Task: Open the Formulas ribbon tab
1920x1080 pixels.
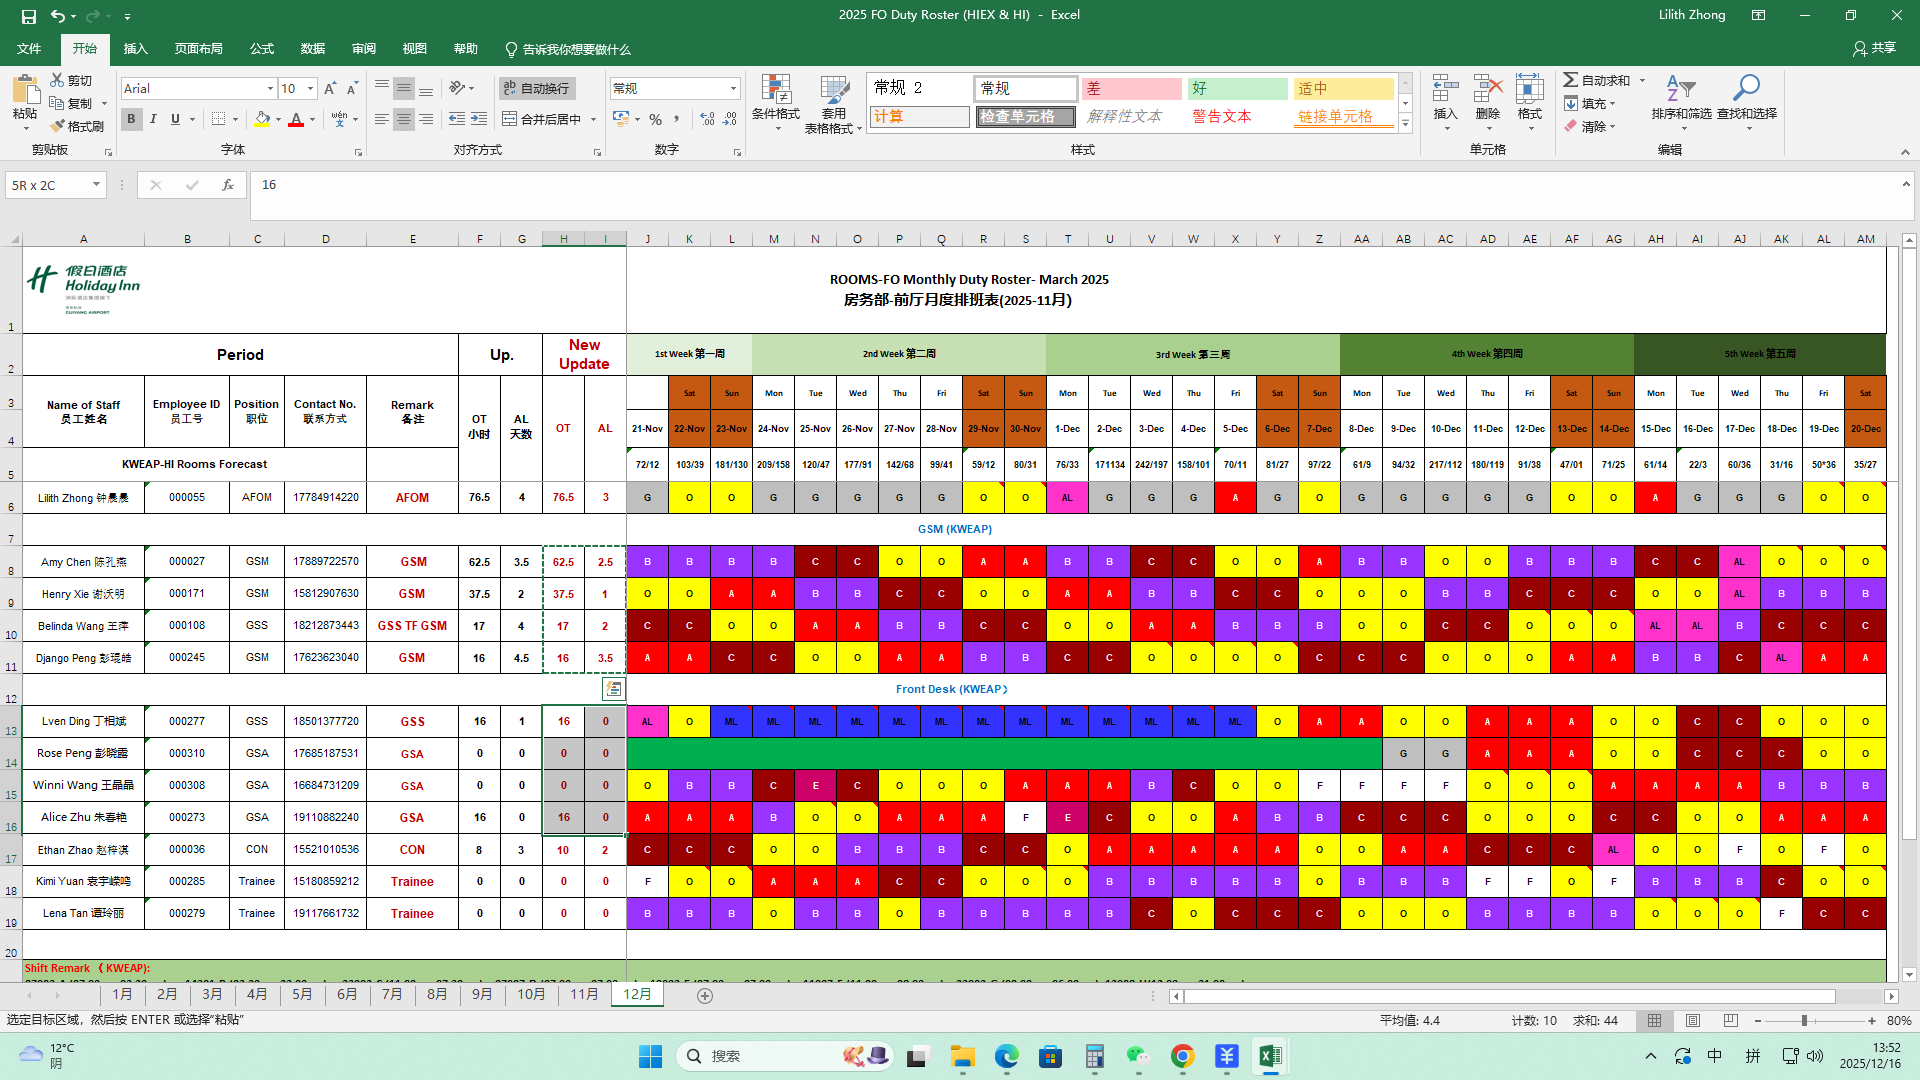Action: coord(262,49)
